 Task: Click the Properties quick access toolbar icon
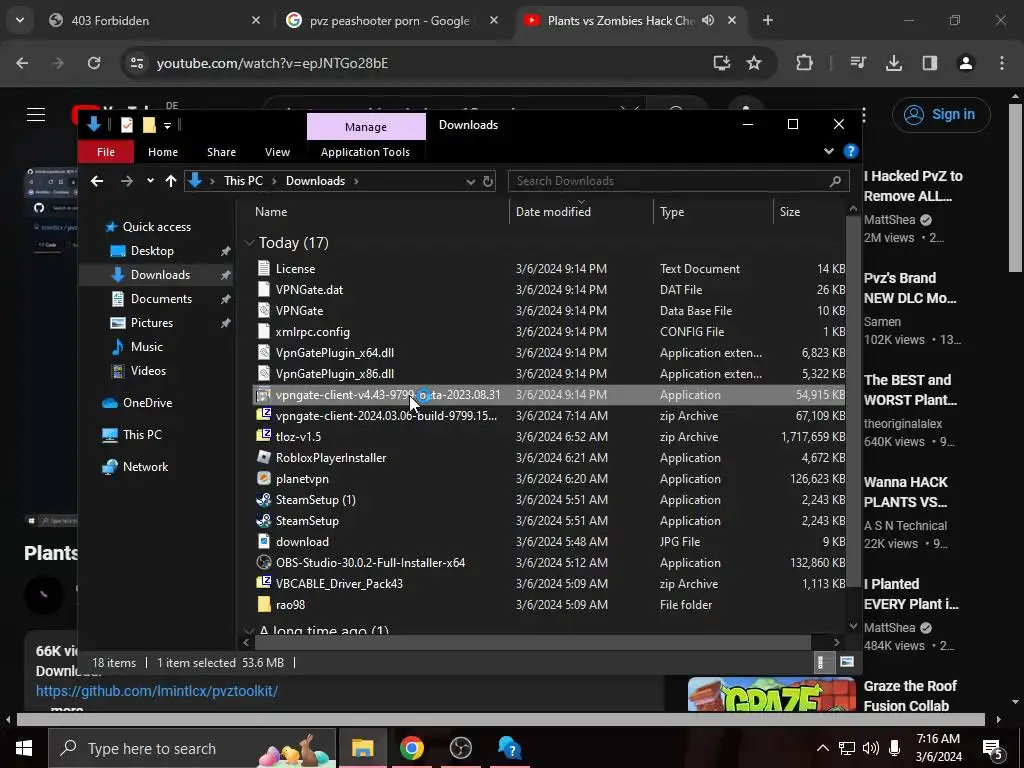(127, 124)
